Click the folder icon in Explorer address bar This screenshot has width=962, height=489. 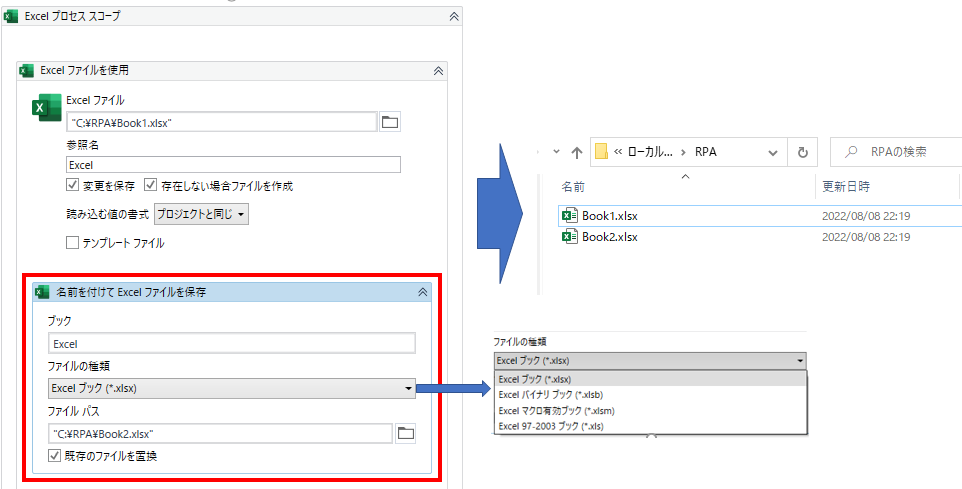[x=602, y=152]
